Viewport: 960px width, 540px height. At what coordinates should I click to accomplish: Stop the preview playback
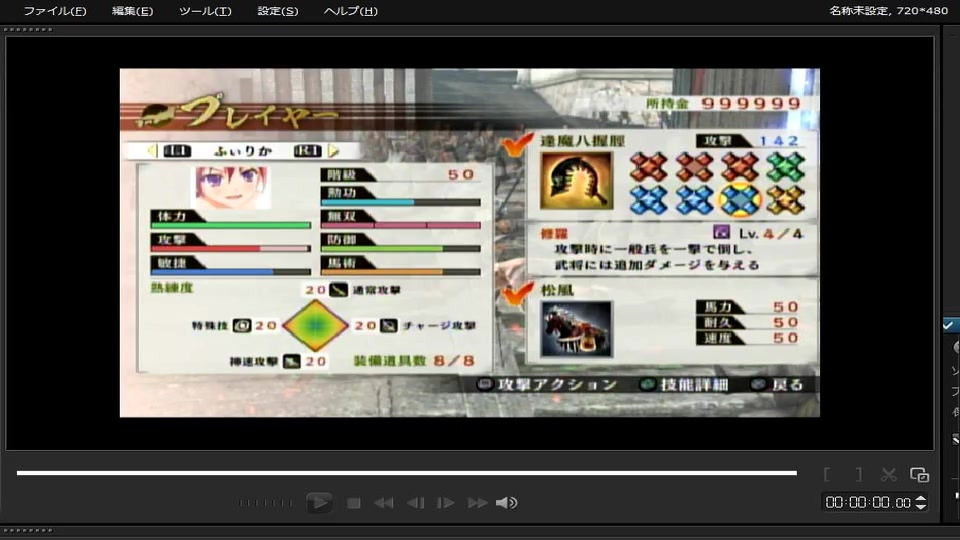(353, 503)
